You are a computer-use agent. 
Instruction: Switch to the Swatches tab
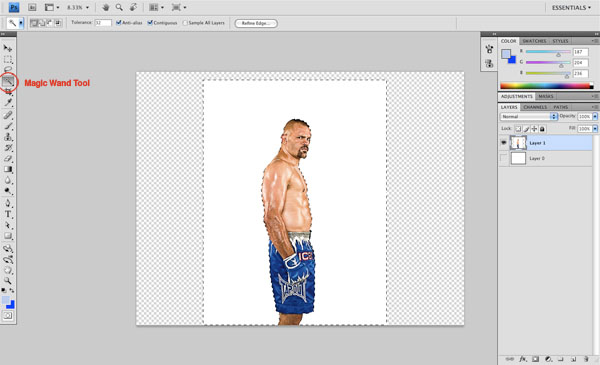click(534, 41)
